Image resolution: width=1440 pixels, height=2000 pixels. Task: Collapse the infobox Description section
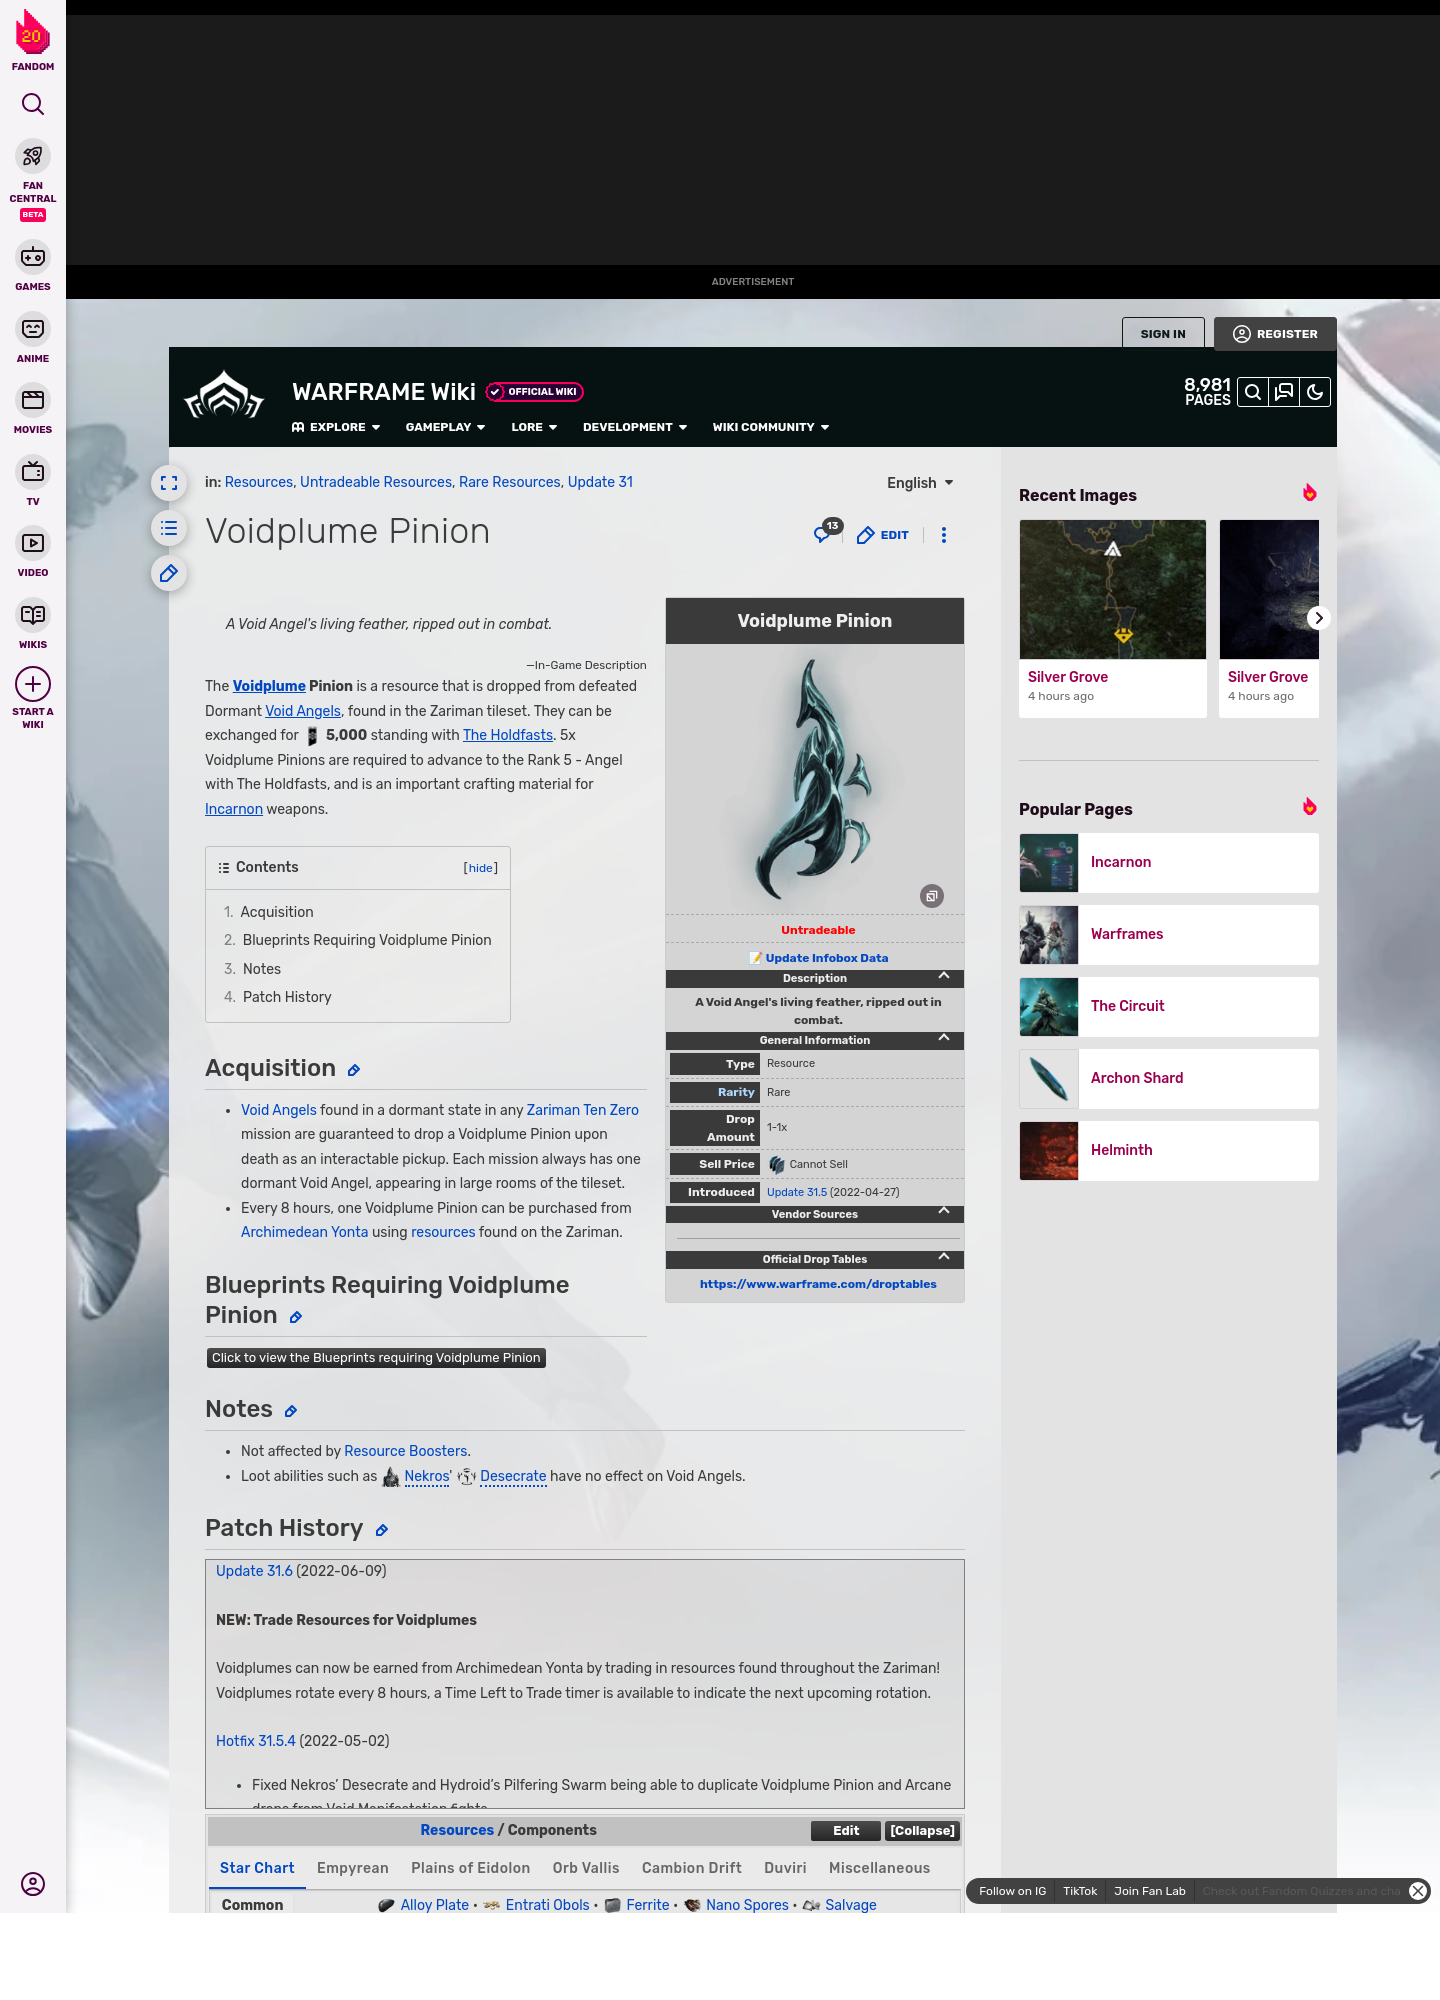pyautogui.click(x=944, y=976)
